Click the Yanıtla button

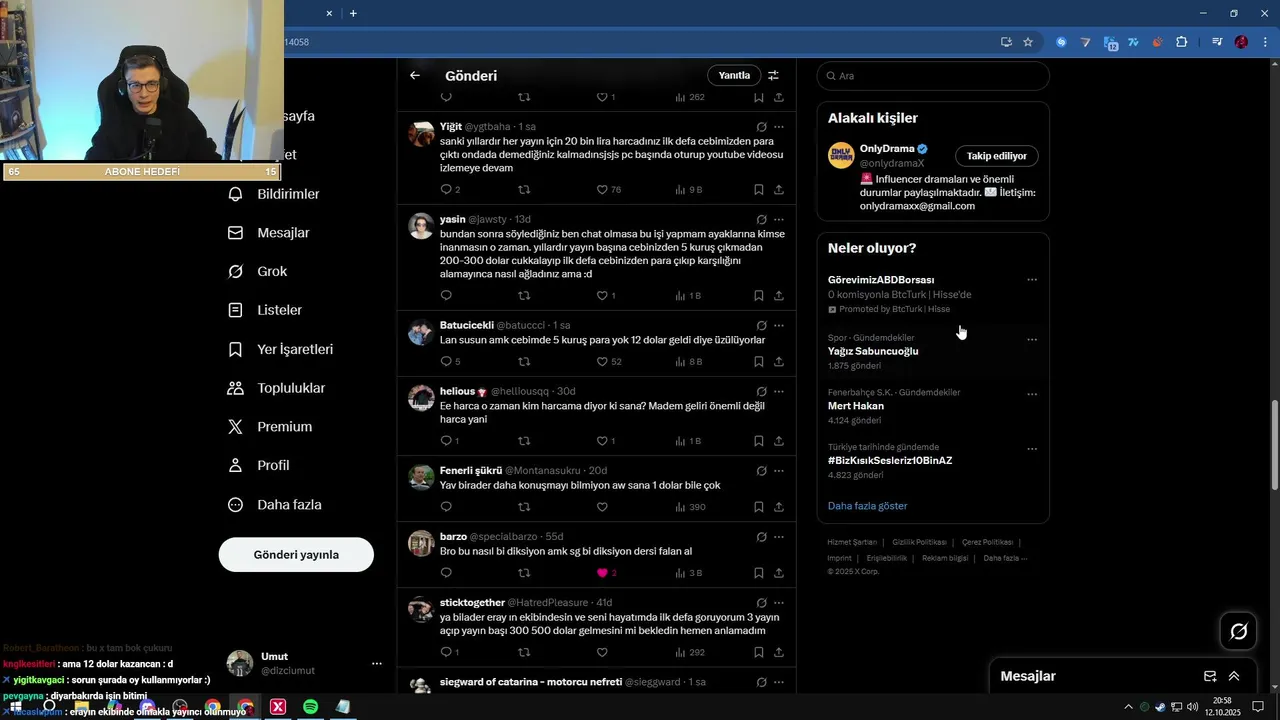[734, 75]
